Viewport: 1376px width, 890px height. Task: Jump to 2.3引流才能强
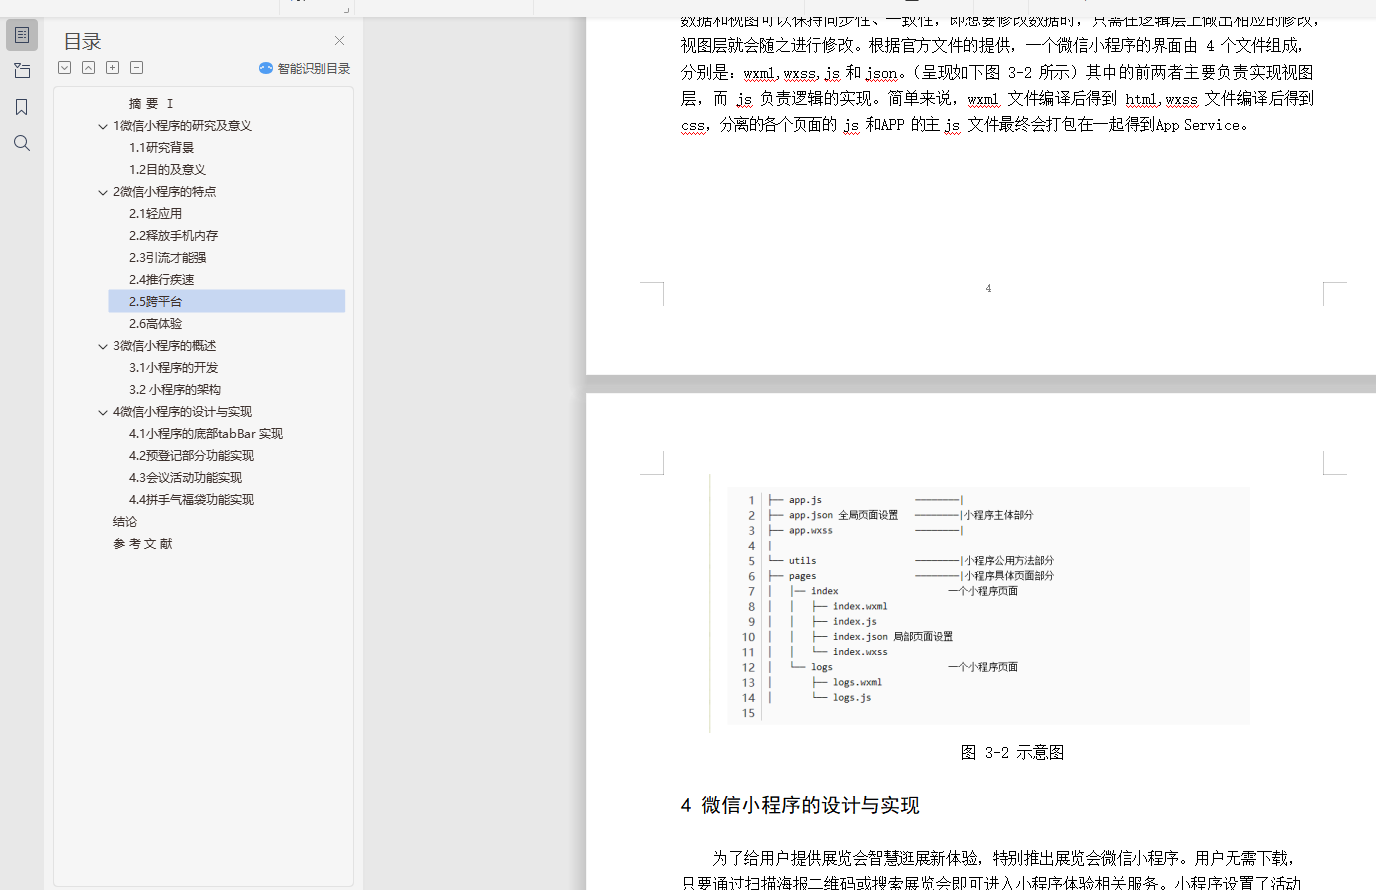(x=167, y=257)
